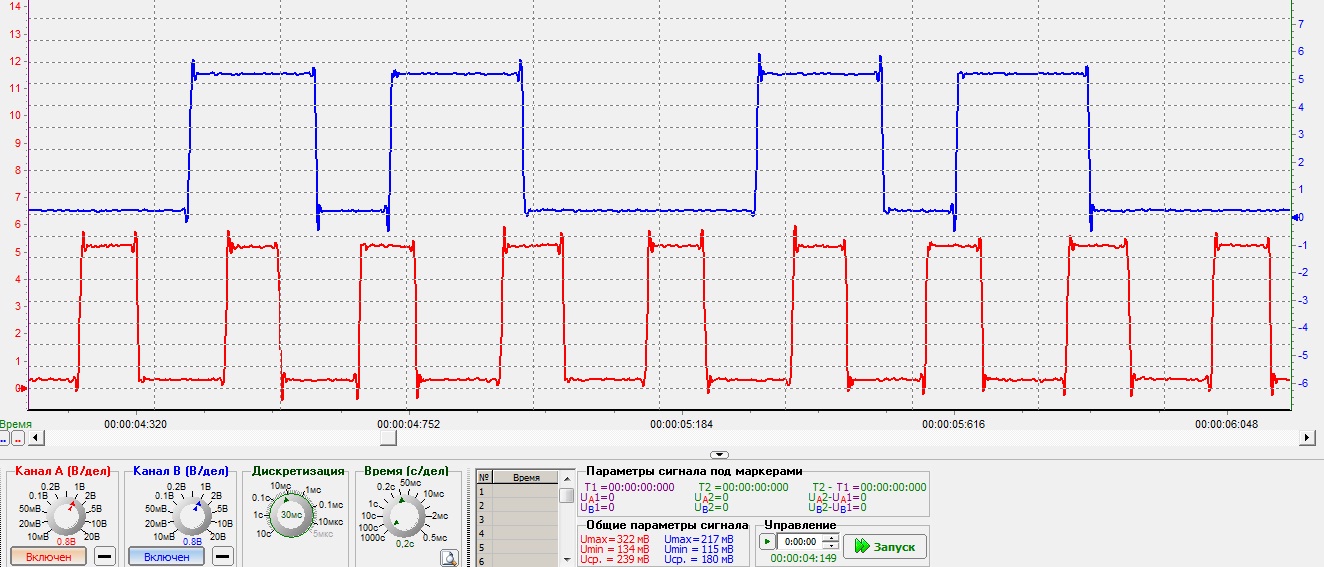Click the T2 =00:00:00:000 marker readout

tap(743, 487)
